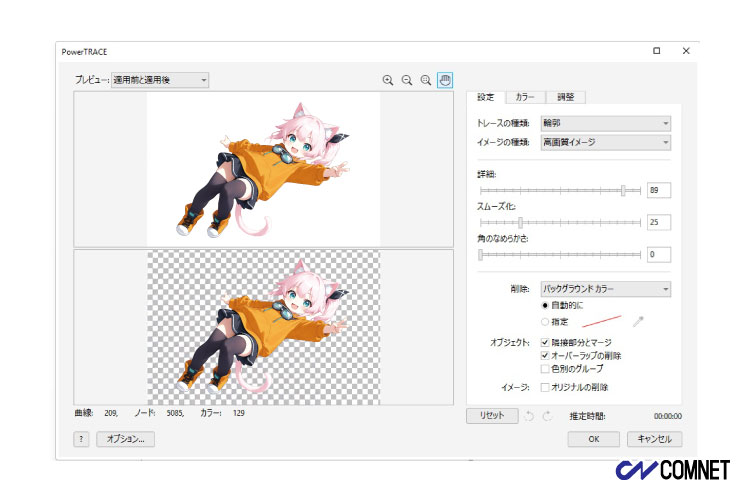Click the 曲線 count value 209
The width and height of the screenshot is (750, 500).
point(111,413)
